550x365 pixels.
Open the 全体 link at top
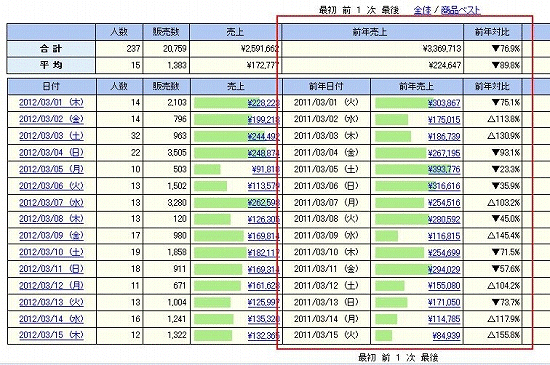click(422, 10)
